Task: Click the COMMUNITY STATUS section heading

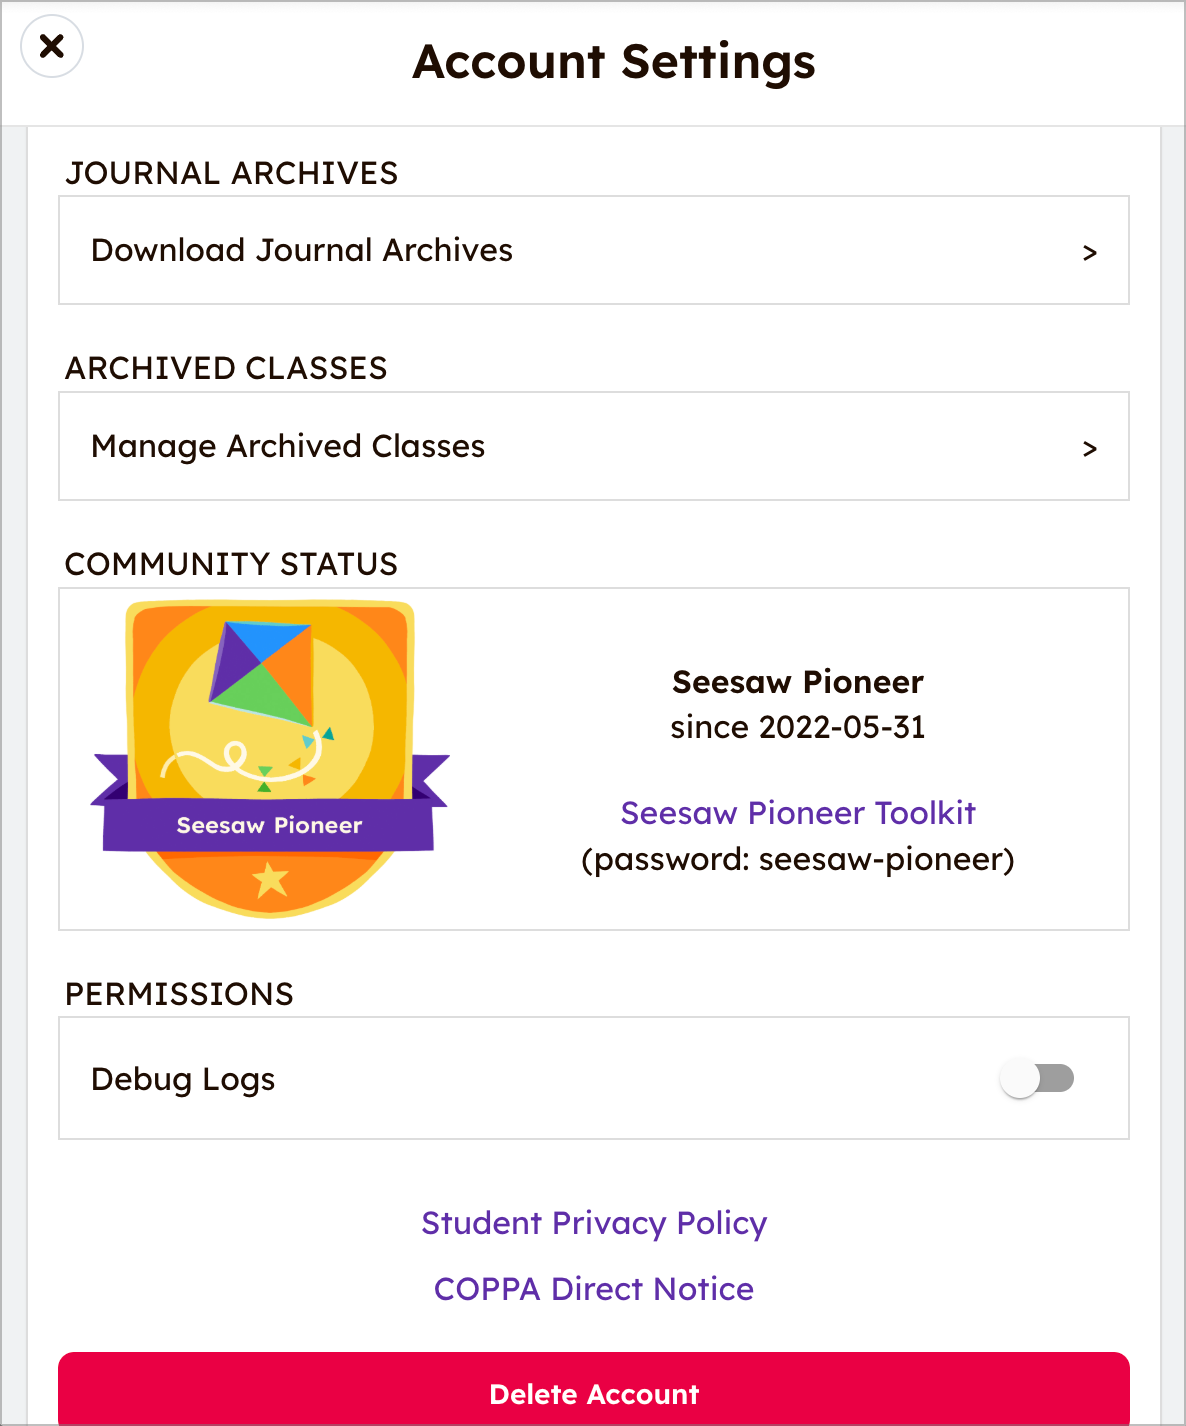Action: [x=231, y=564]
